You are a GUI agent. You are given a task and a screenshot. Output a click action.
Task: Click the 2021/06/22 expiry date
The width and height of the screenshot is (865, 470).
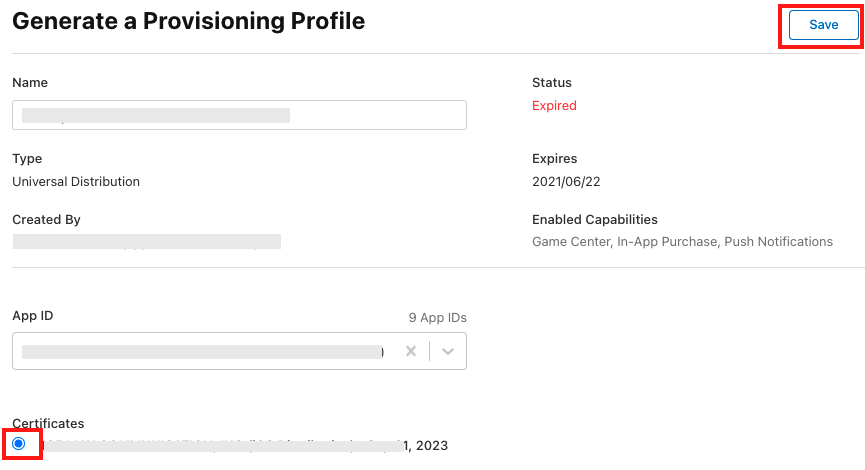point(566,182)
